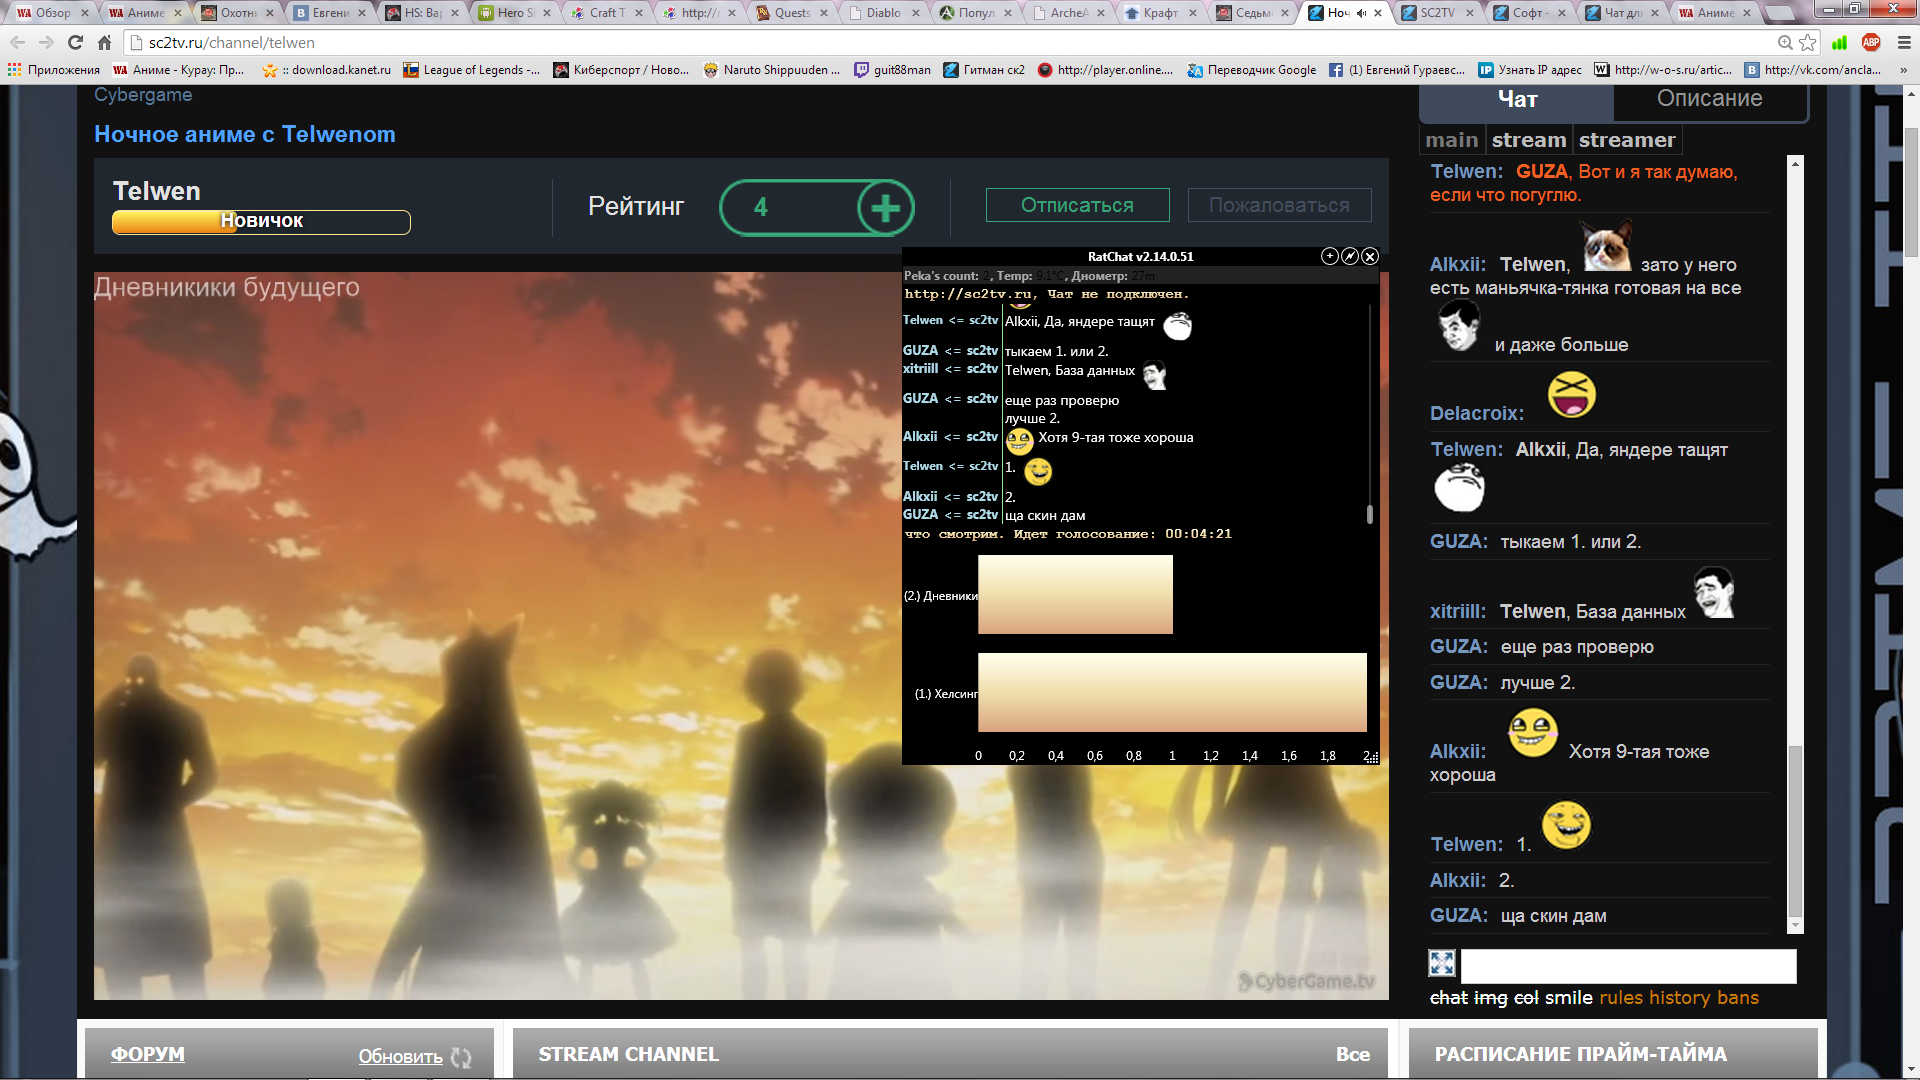
Task: Click the browser home icon
Action: tap(104, 42)
